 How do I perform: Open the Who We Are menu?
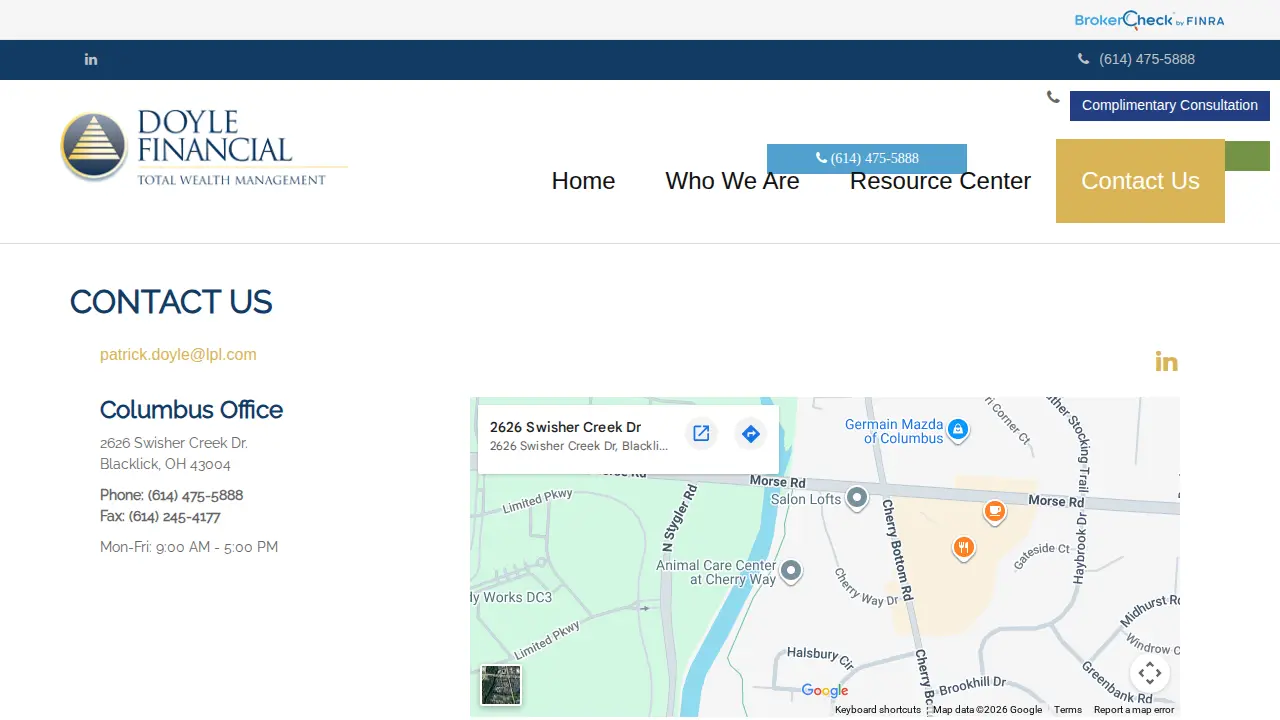click(x=732, y=181)
